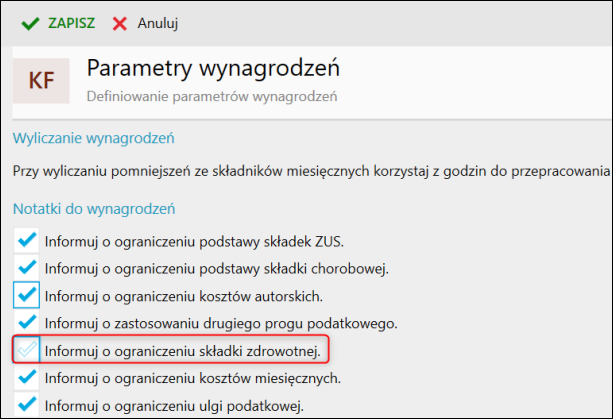613x419 pixels.
Task: Click the label 'Informuj o zastosowaniu drugiego progu podatkowego.'
Action: [x=221, y=324]
